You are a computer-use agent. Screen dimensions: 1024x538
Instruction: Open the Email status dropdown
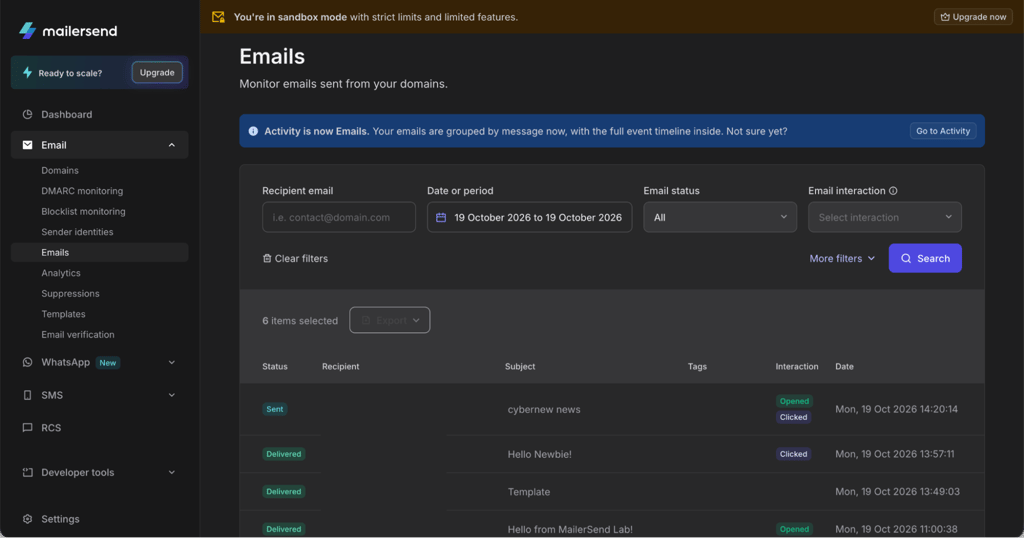pyautogui.click(x=720, y=217)
